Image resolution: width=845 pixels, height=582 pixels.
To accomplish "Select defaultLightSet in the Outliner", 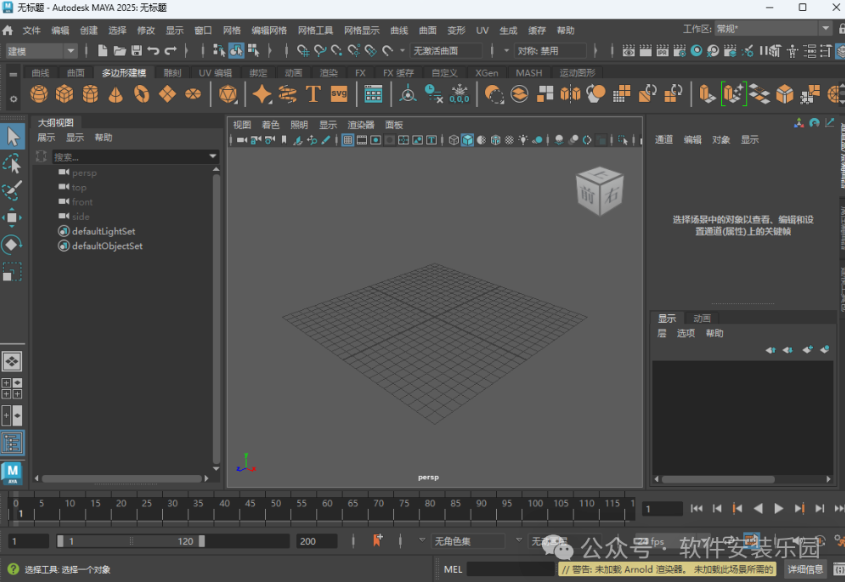I will (103, 231).
